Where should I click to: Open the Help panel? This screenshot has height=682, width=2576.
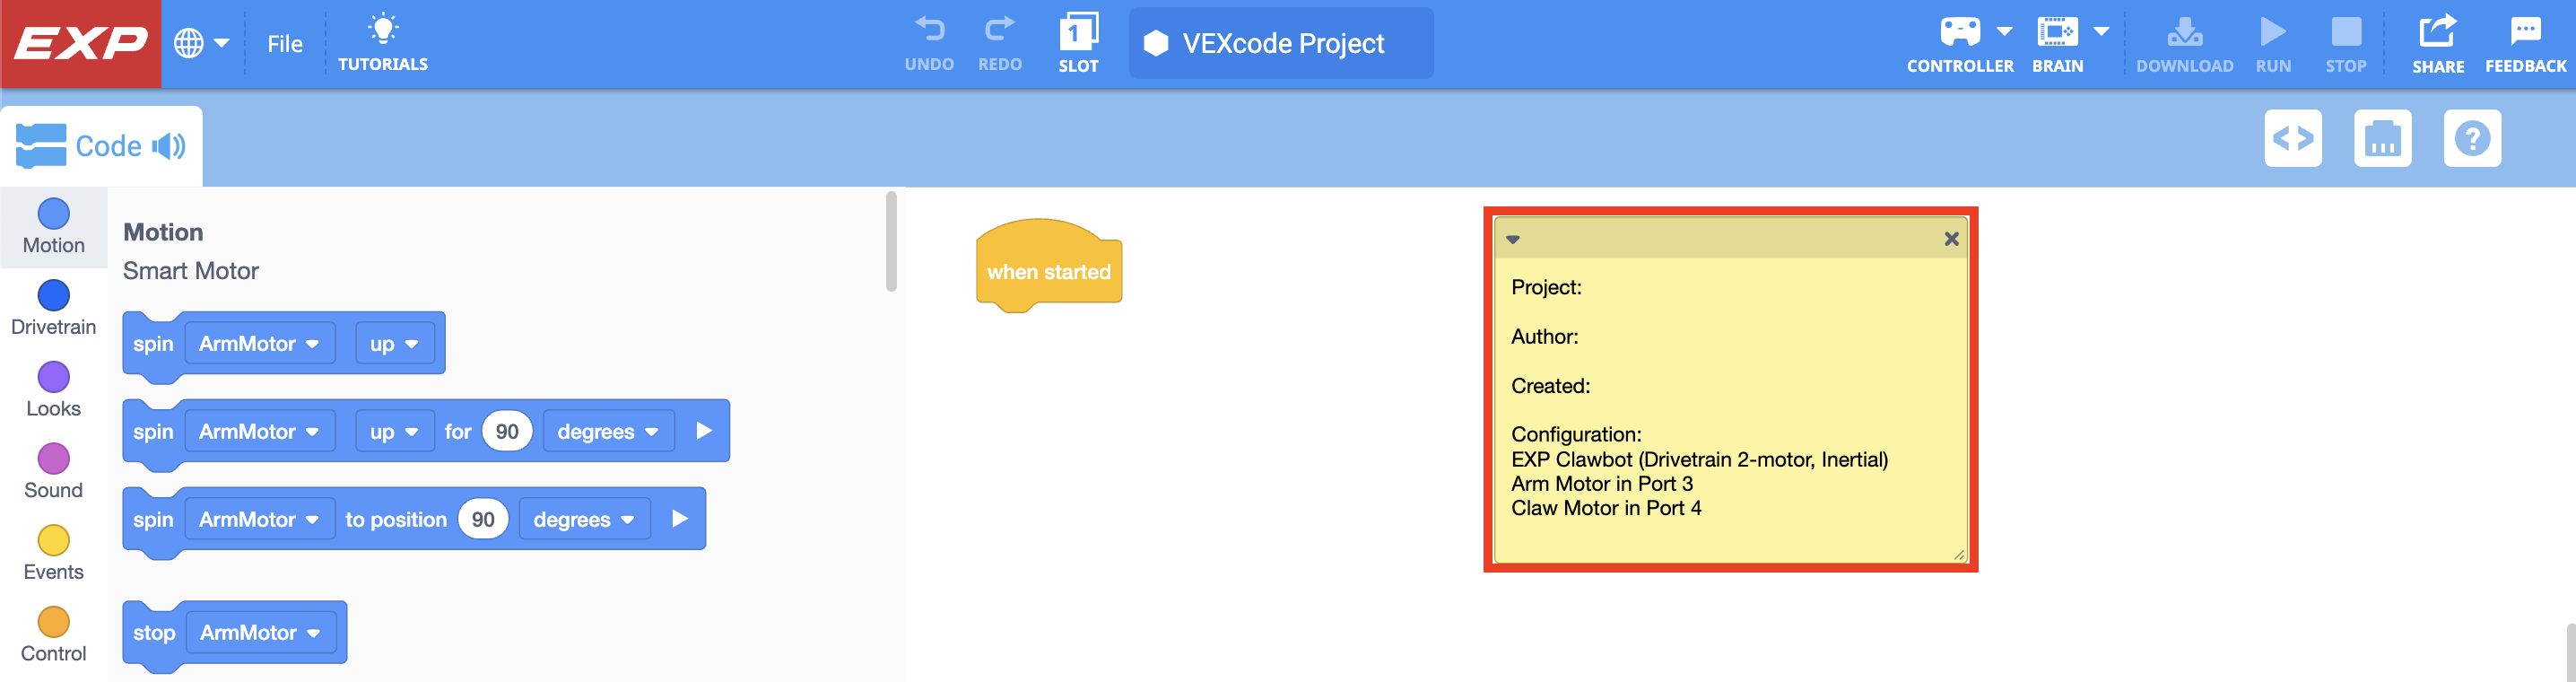click(2473, 139)
